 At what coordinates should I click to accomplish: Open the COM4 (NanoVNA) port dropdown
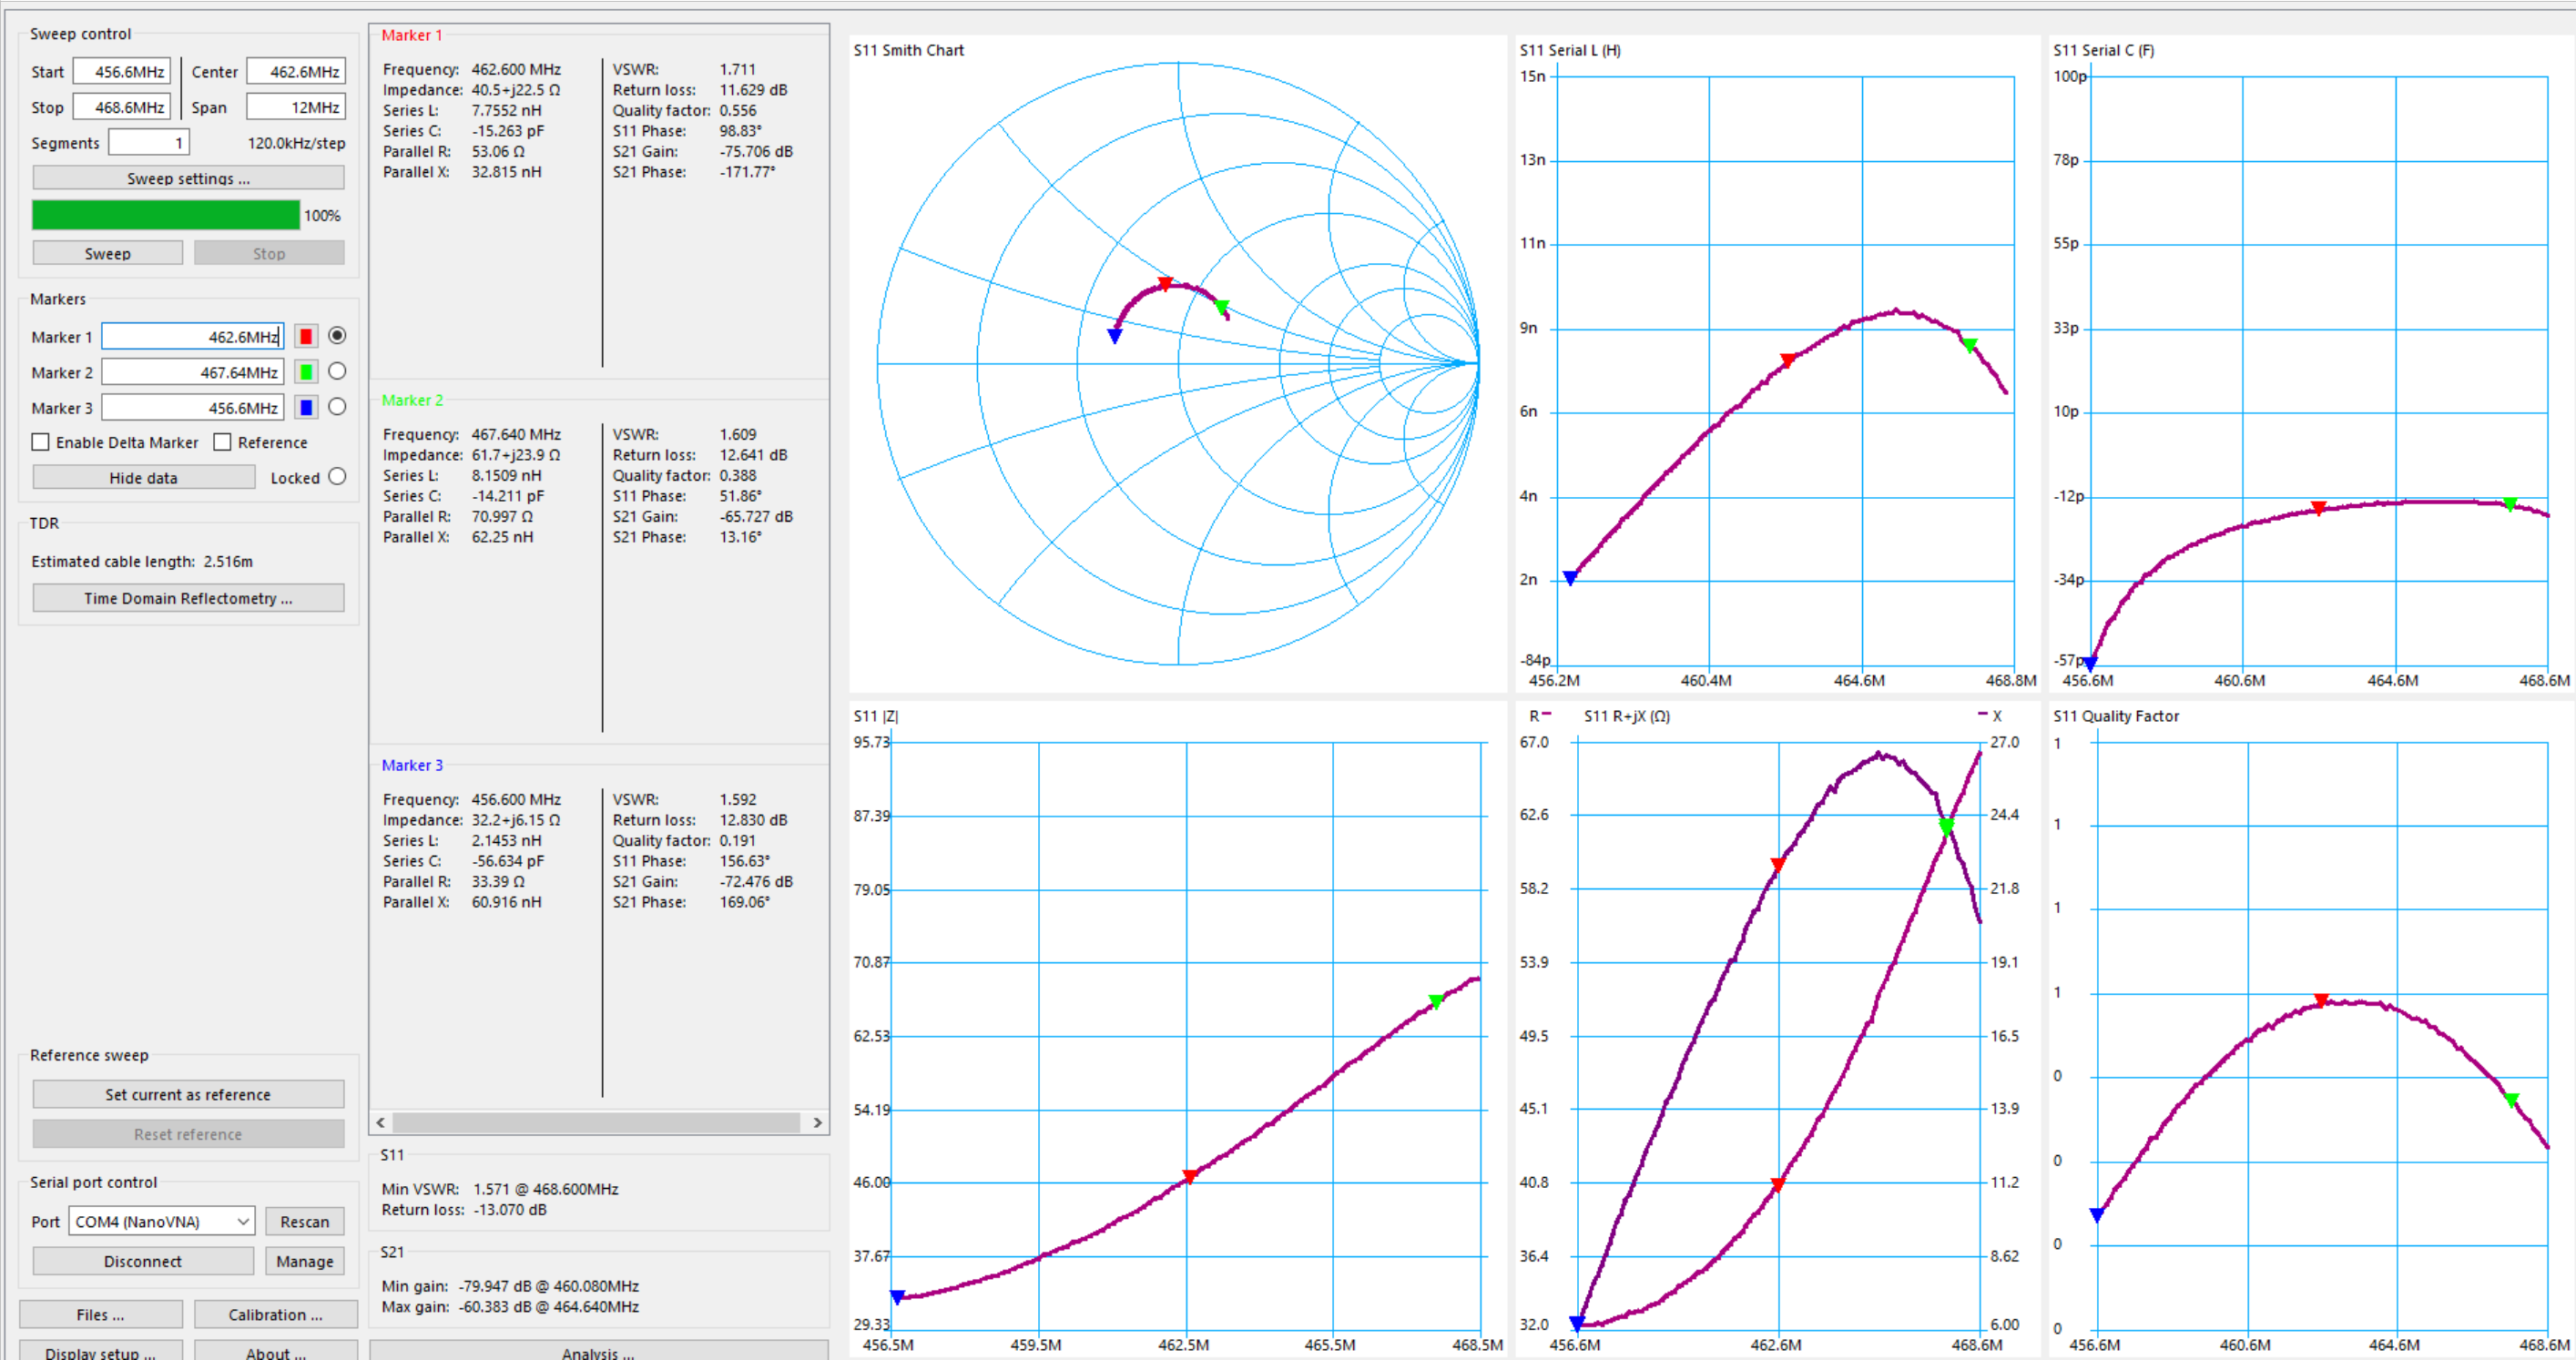(x=161, y=1221)
